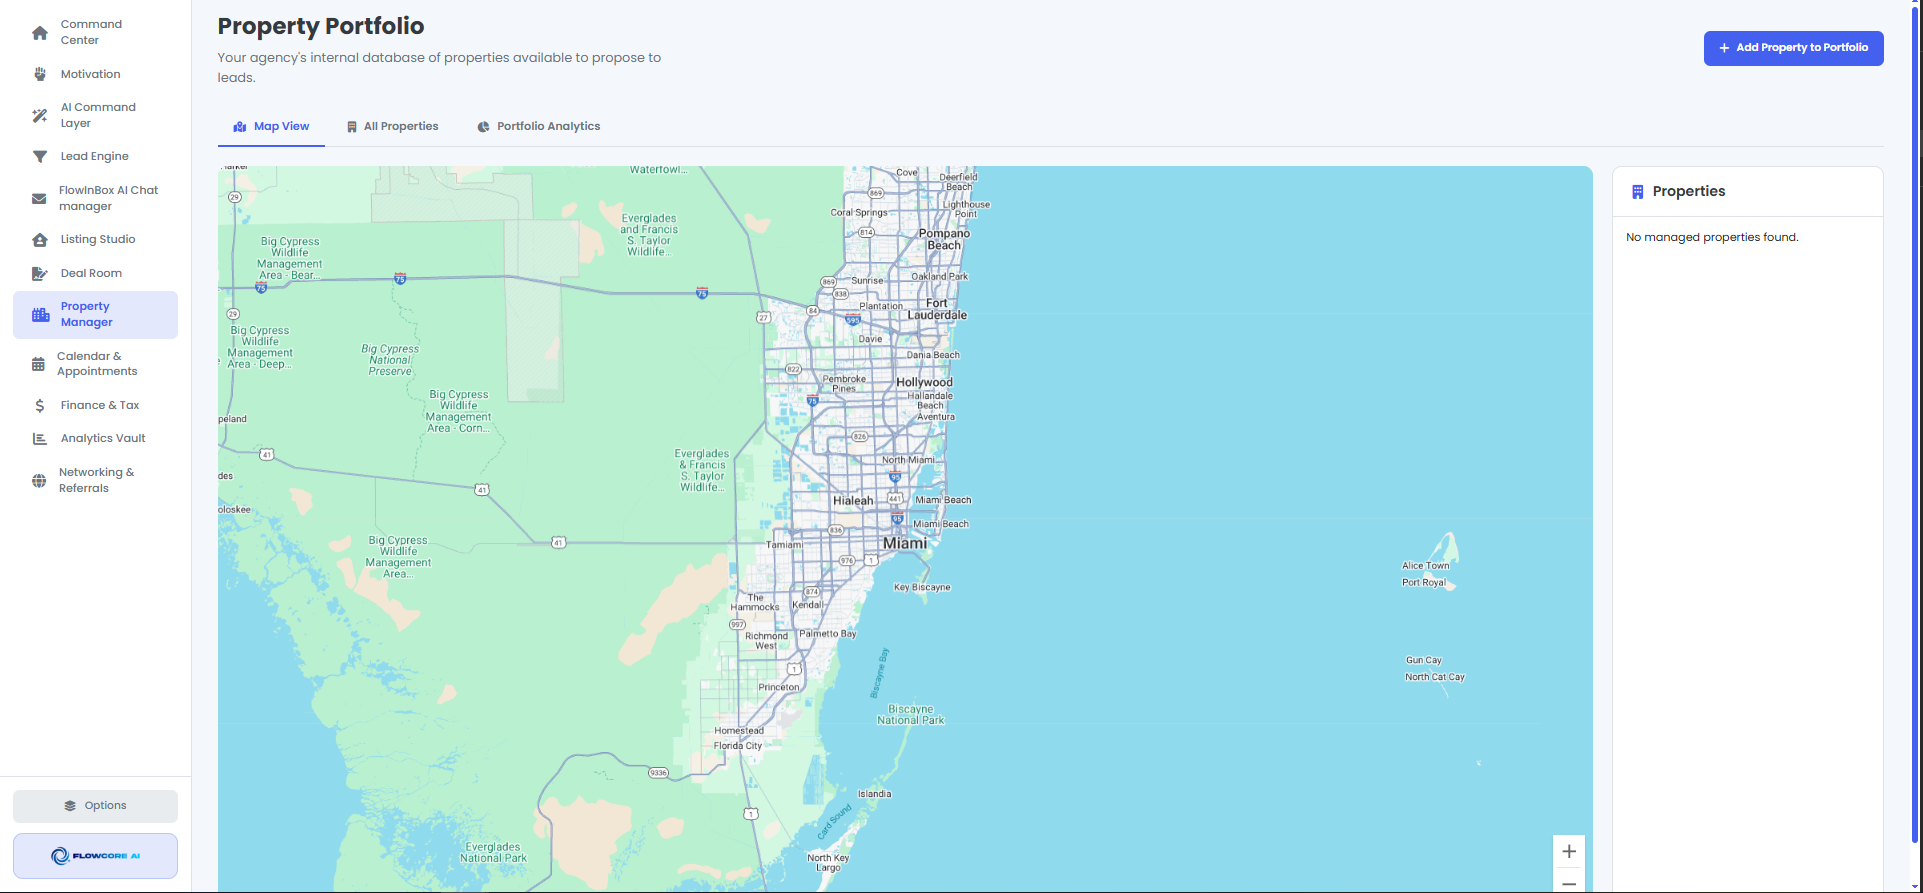Click the All Properties building icon
Viewport: 1923px width, 893px height.
click(352, 127)
